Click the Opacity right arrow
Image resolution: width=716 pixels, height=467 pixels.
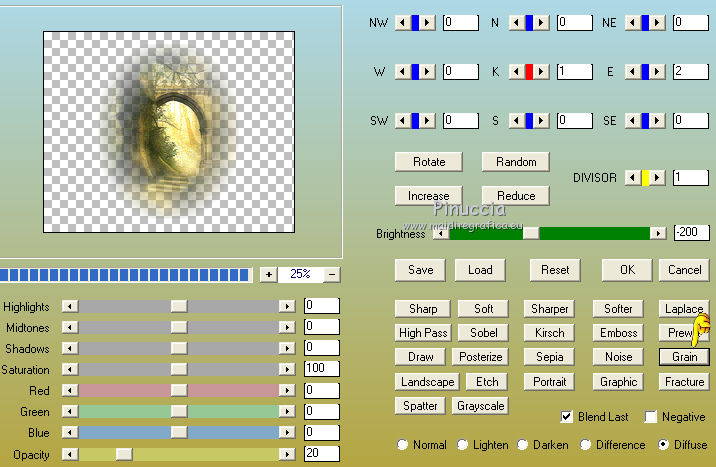[x=287, y=454]
